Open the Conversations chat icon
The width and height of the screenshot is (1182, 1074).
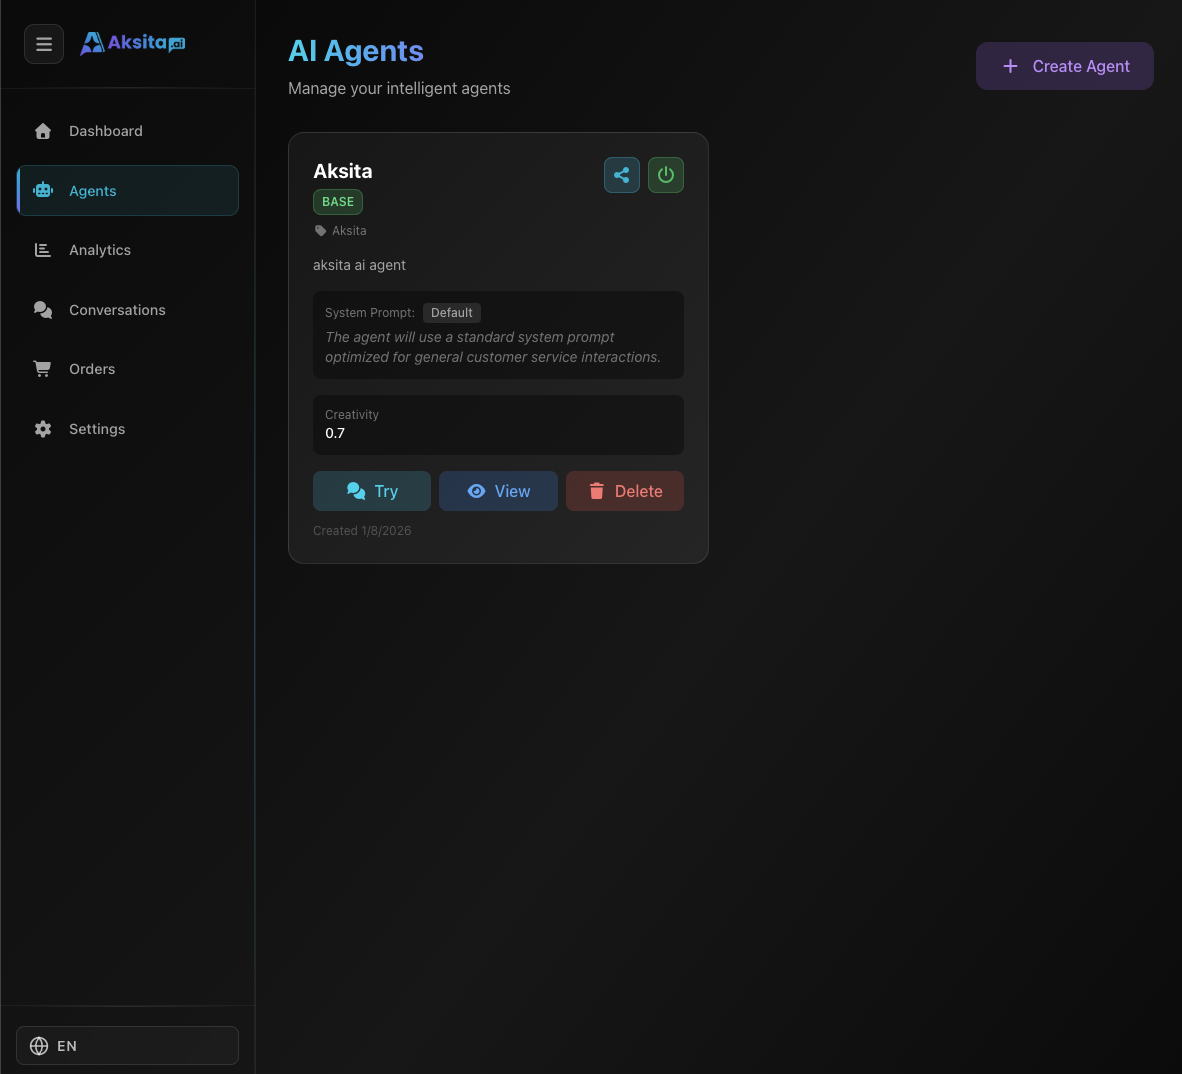pyautogui.click(x=43, y=310)
